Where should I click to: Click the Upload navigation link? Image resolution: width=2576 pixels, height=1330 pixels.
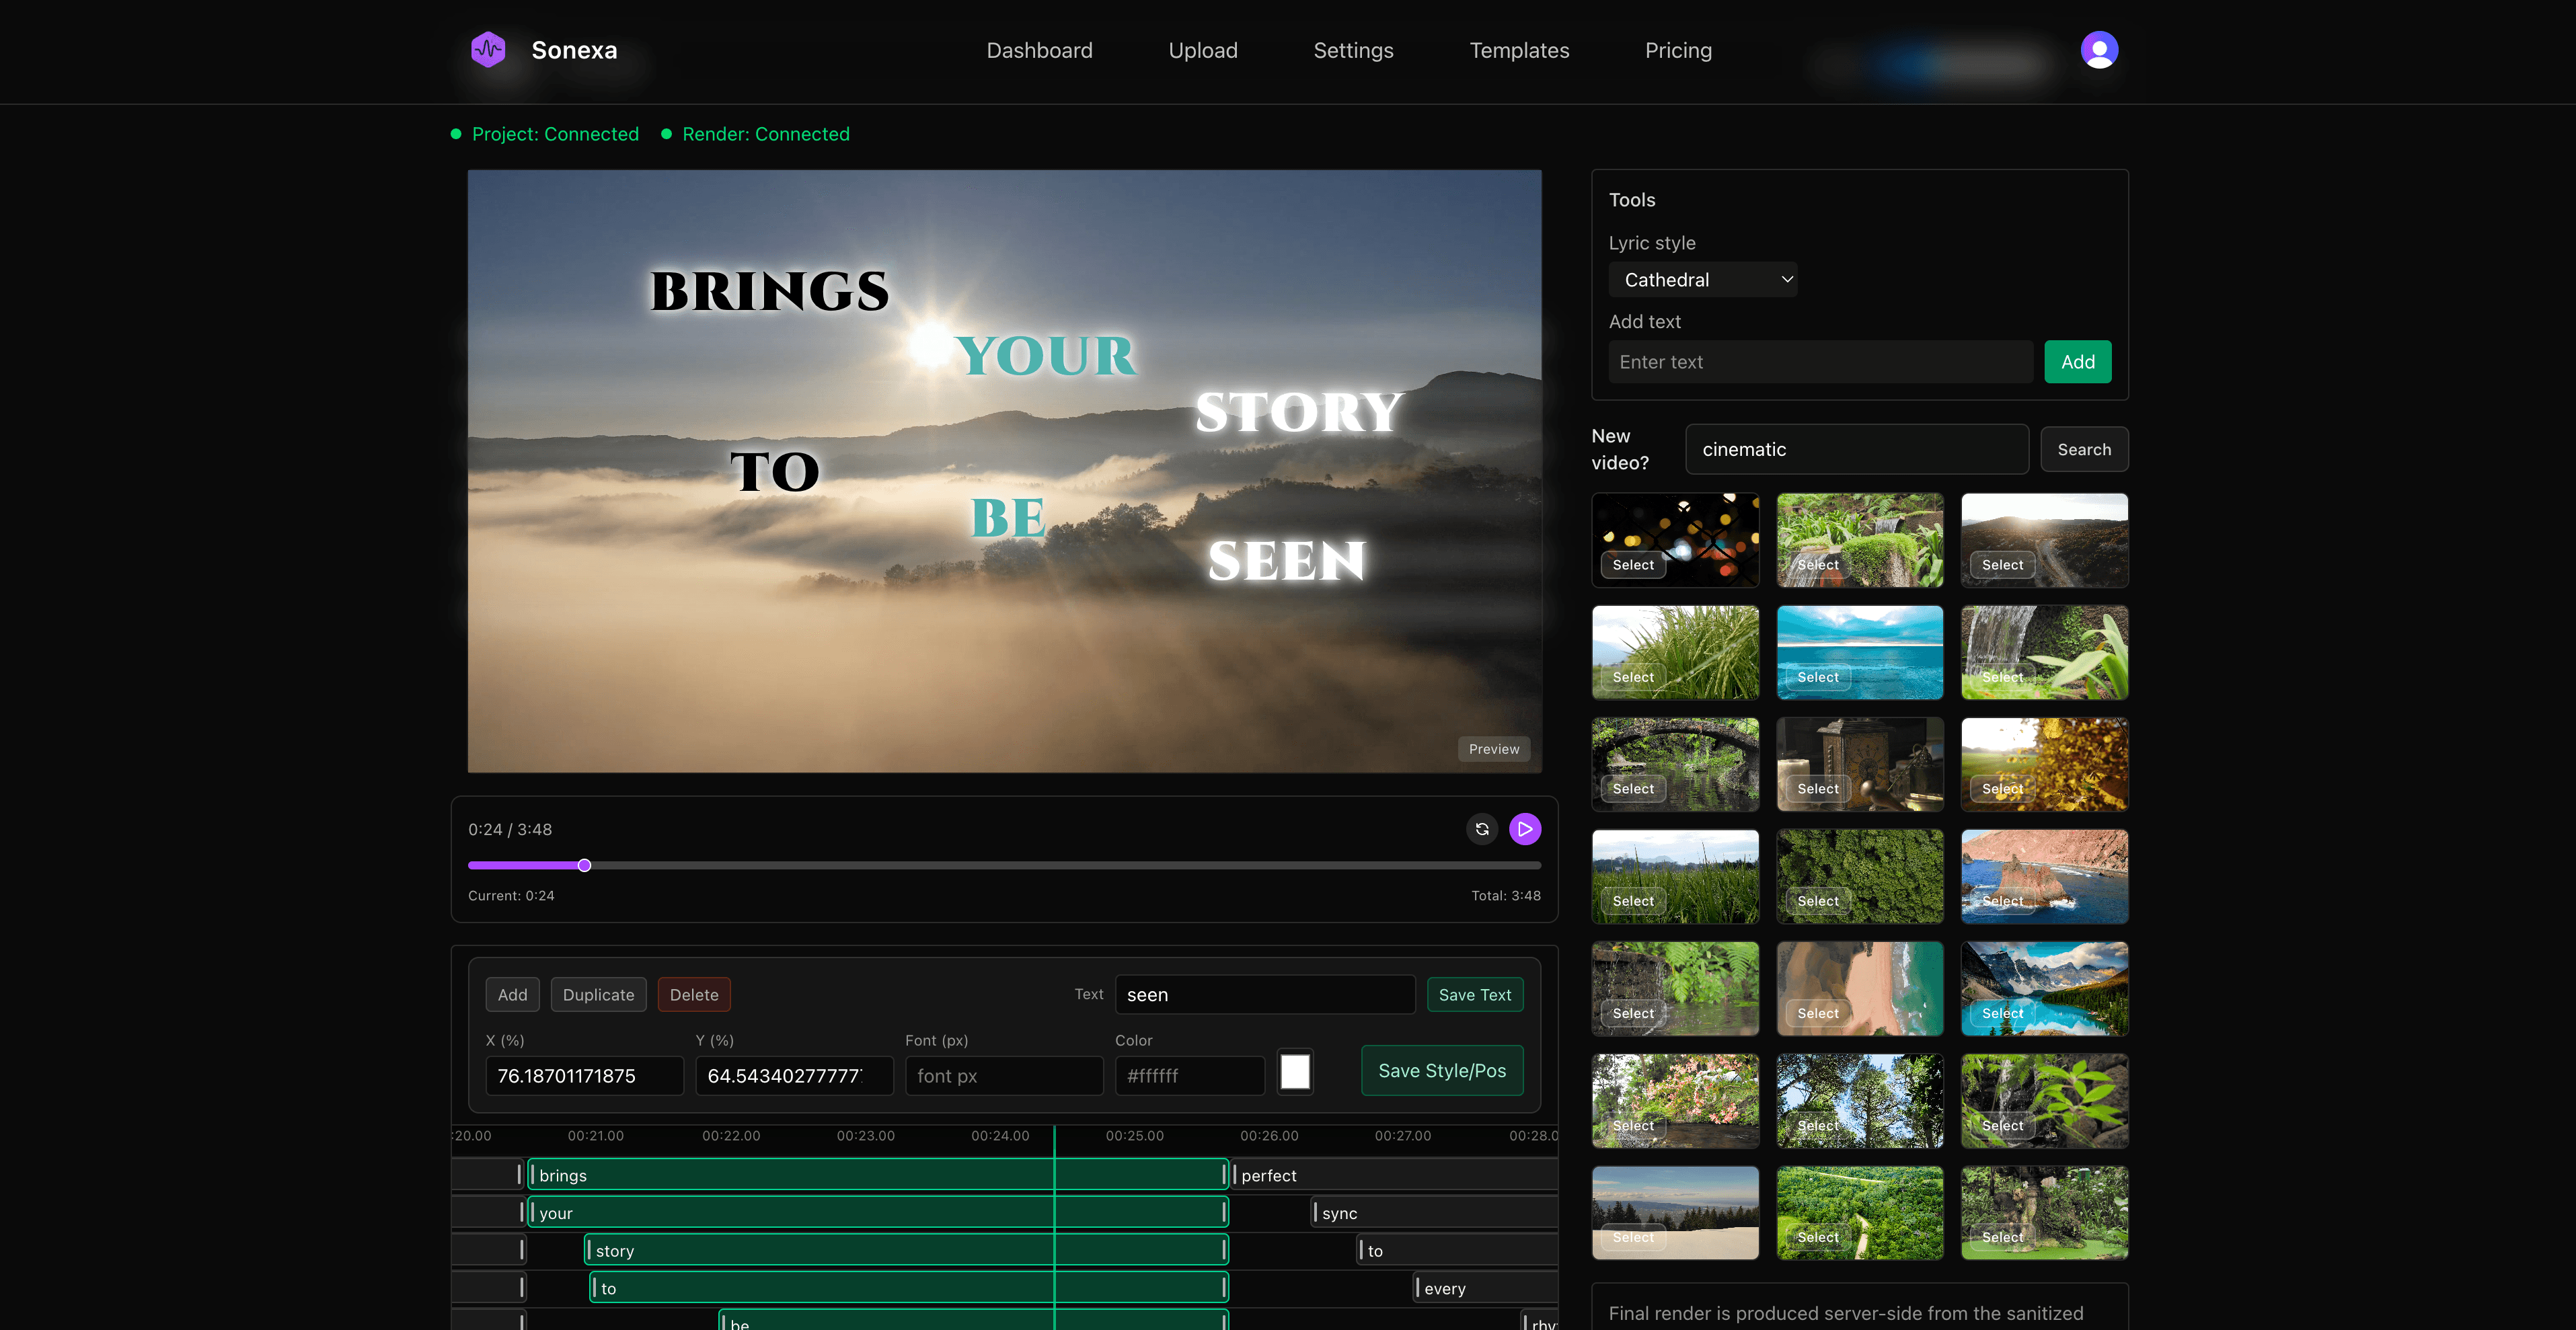1203,50
